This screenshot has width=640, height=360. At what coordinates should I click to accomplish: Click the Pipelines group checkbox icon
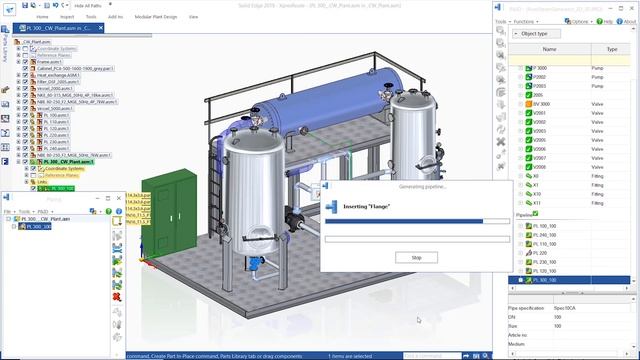click(x=535, y=213)
